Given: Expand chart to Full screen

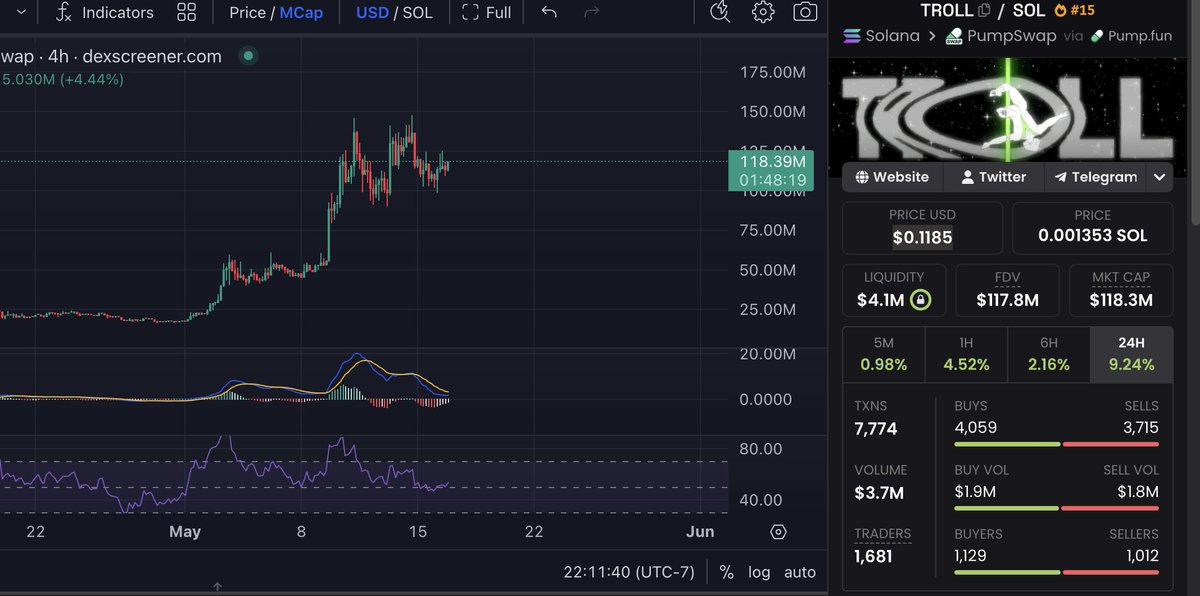Looking at the screenshot, I should tap(487, 12).
